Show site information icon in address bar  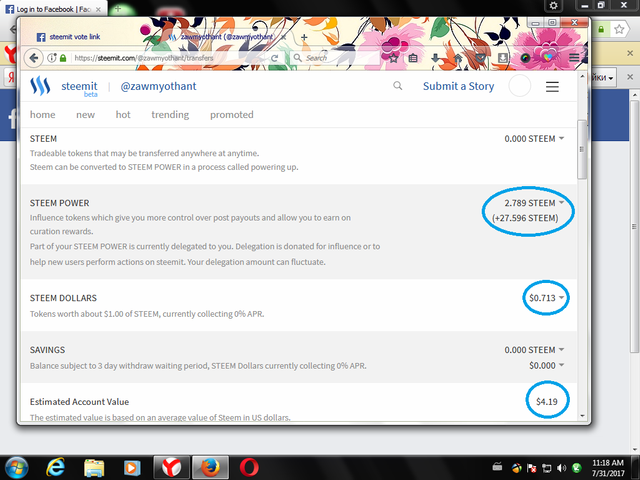pos(51,58)
